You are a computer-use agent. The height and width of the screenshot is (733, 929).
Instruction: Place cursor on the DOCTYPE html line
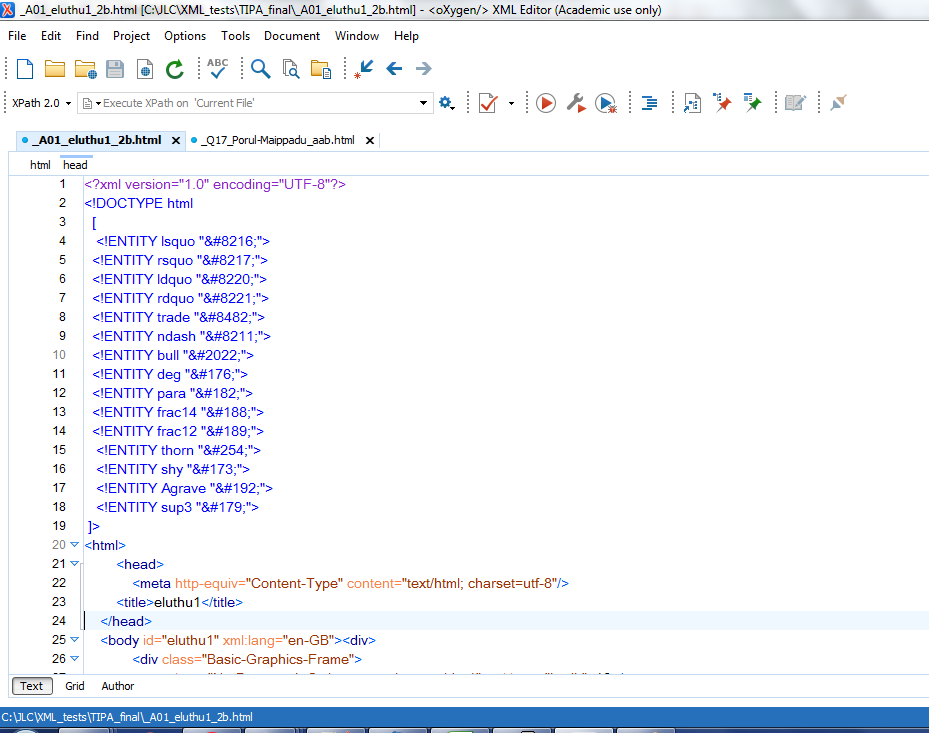139,203
